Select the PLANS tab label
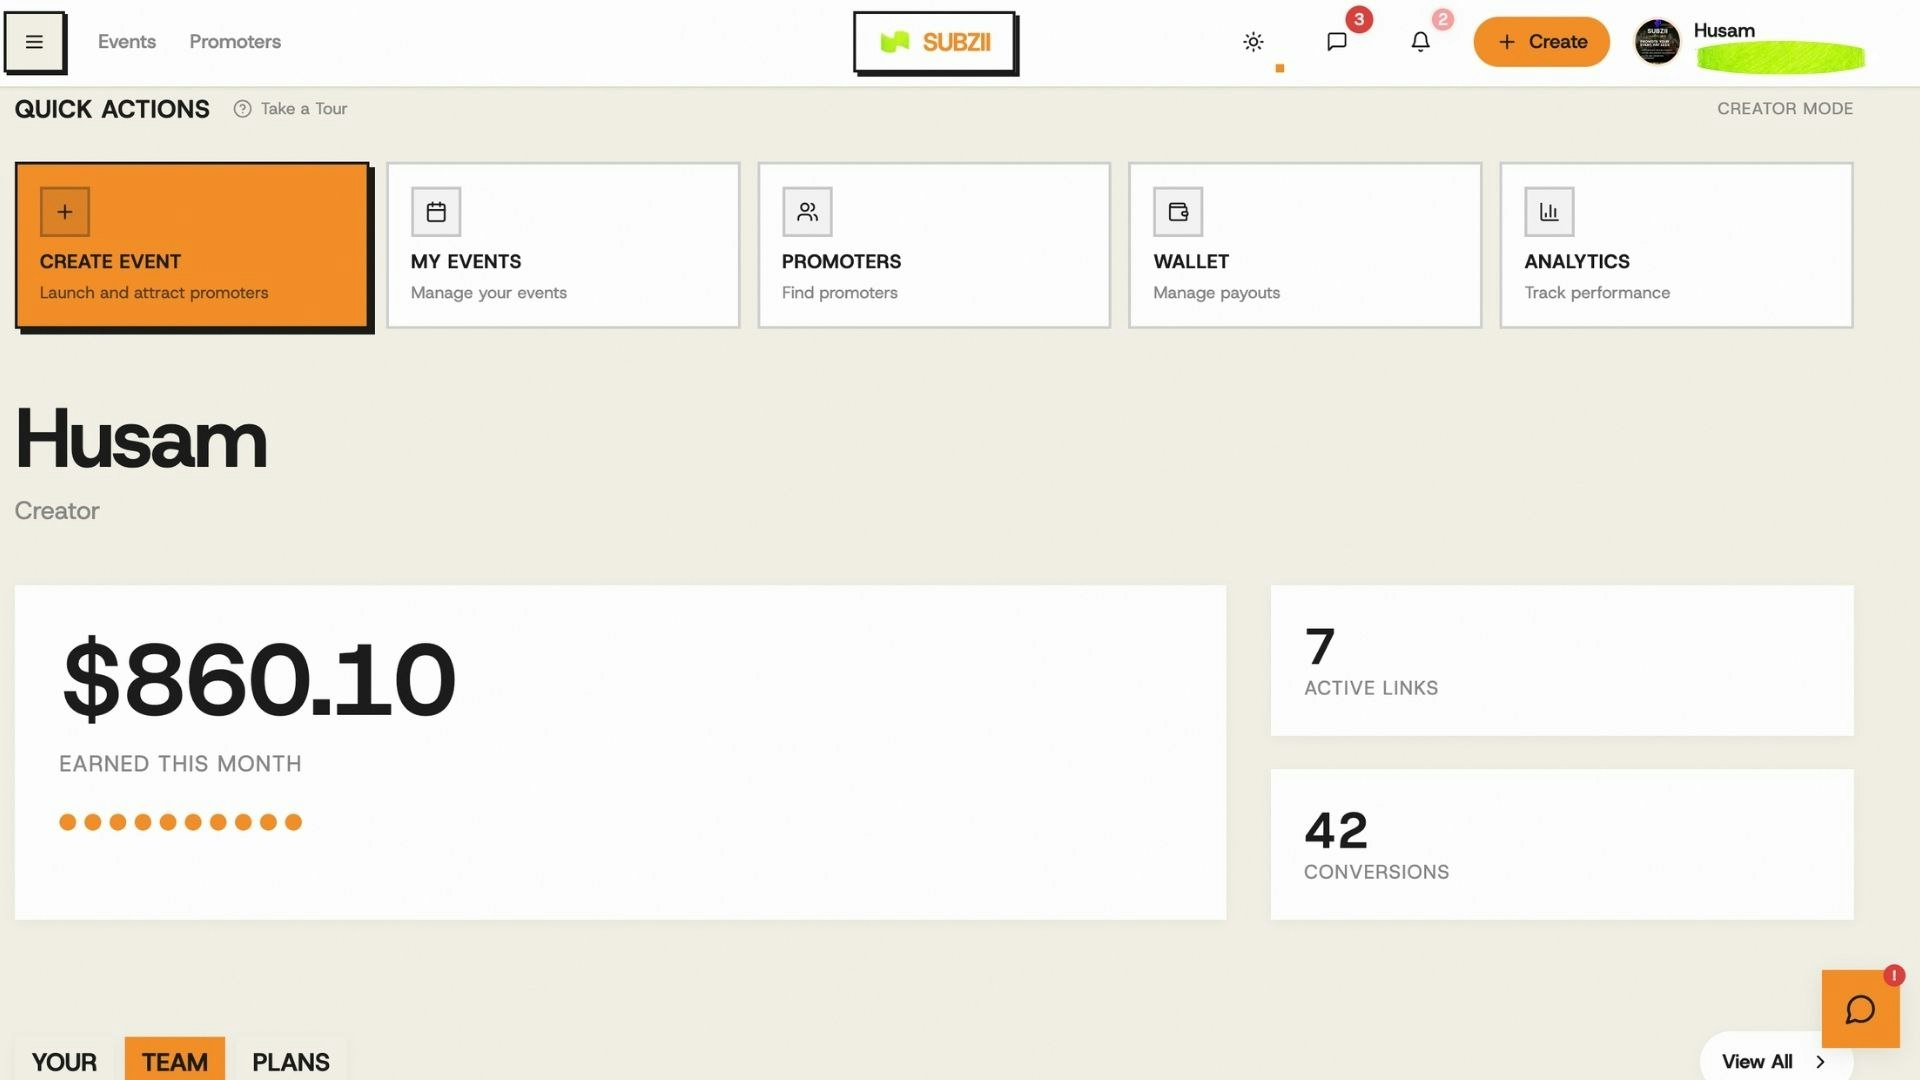The height and width of the screenshot is (1080, 1920). click(x=290, y=1062)
